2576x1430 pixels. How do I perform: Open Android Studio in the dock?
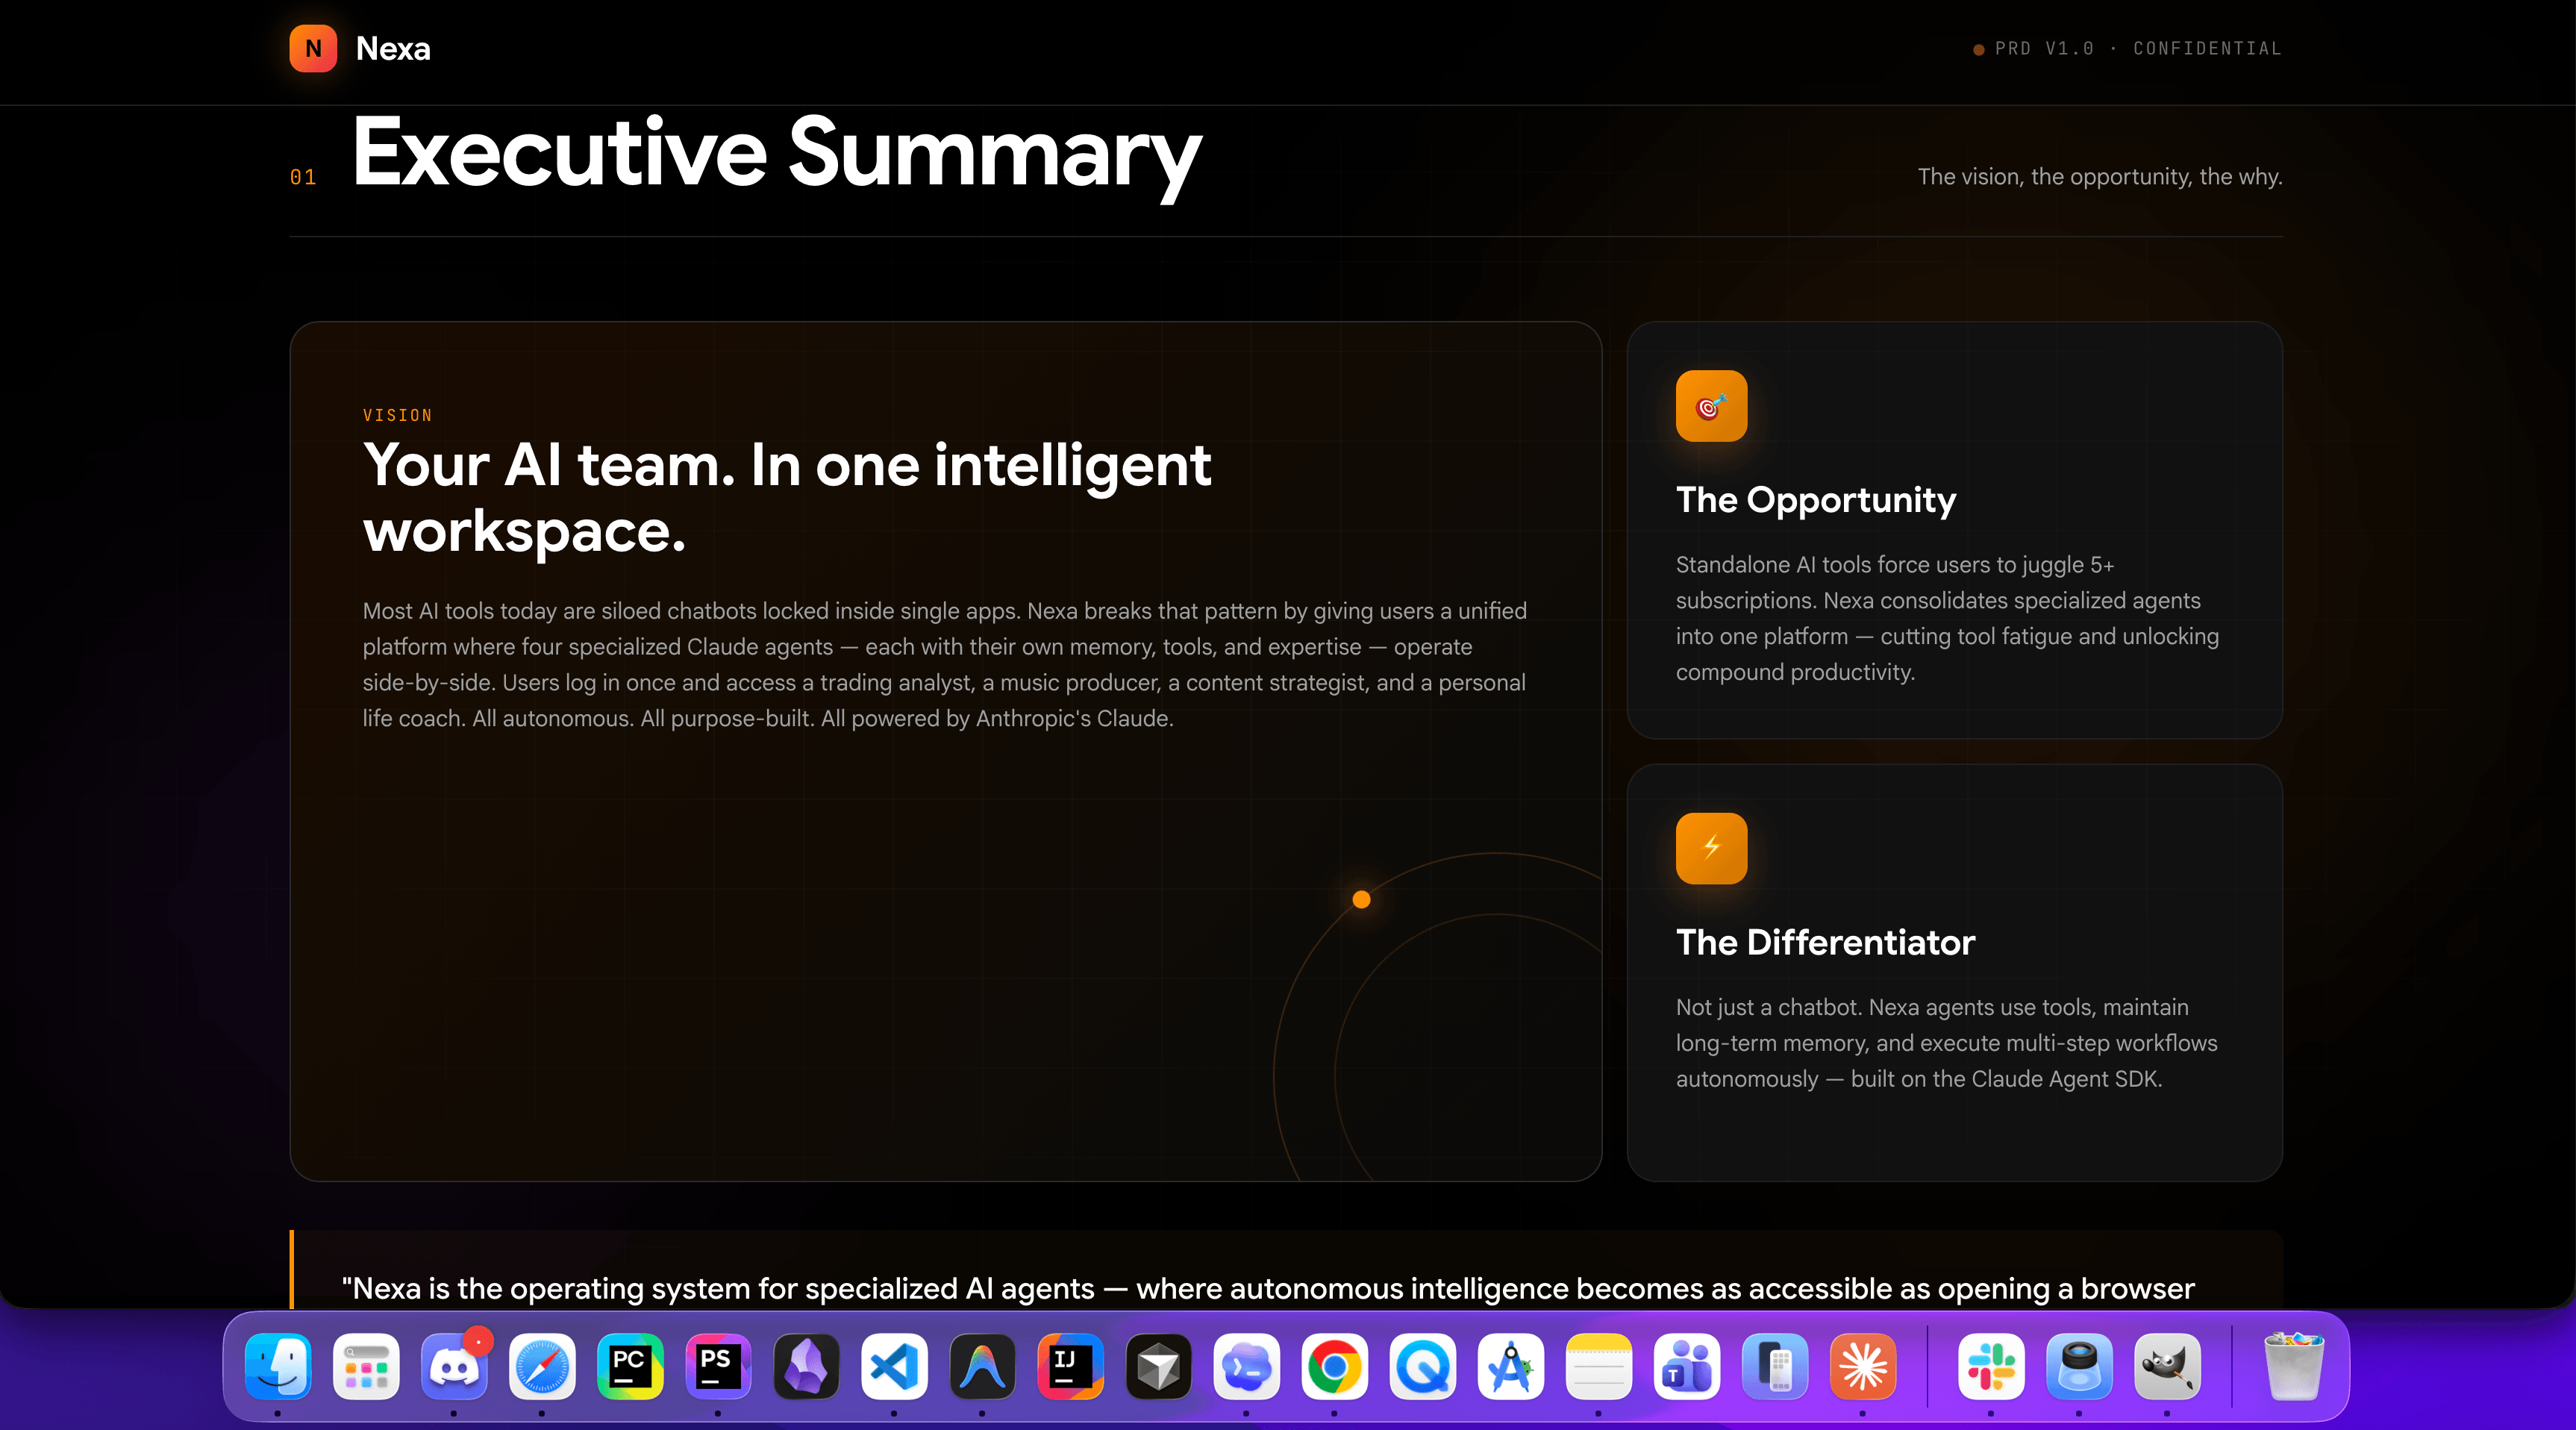tap(1510, 1366)
